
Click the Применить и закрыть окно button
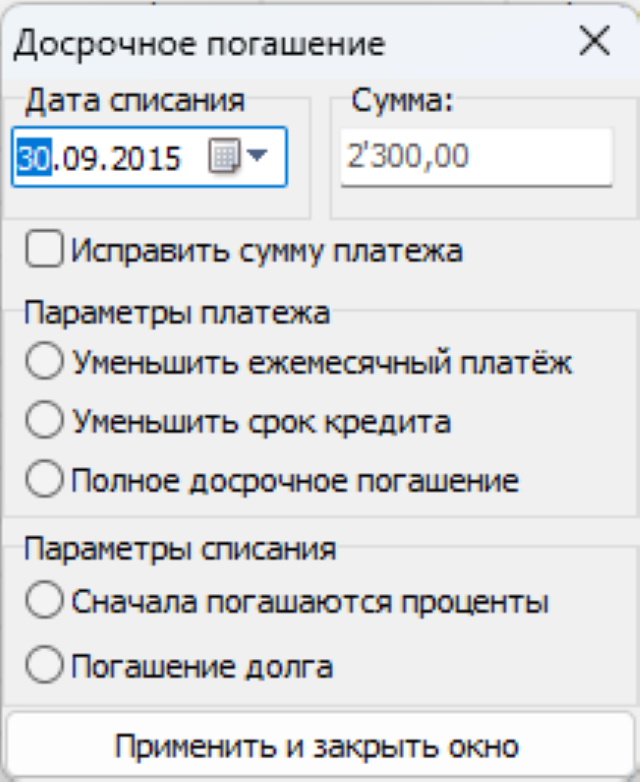coord(320,745)
